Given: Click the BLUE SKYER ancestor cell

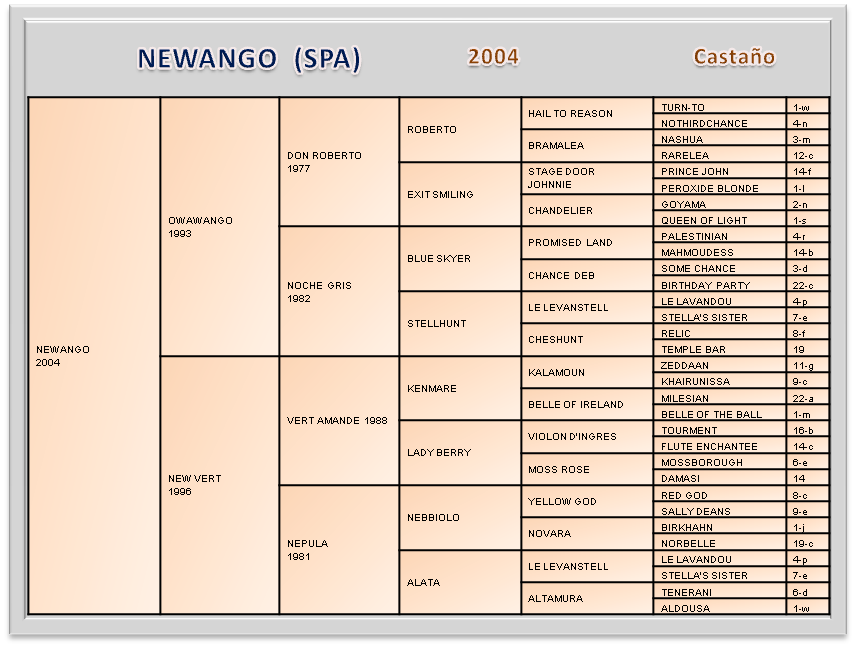Looking at the screenshot, I should click(x=460, y=259).
